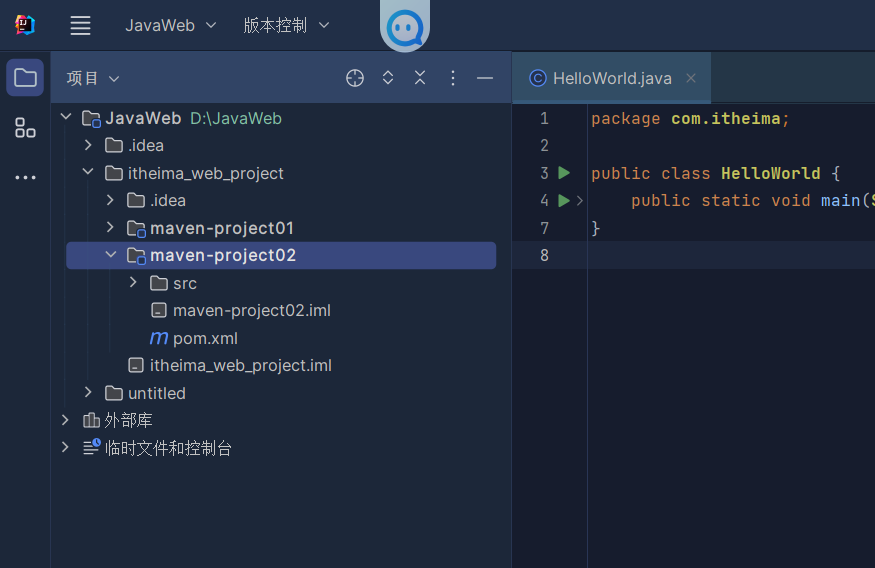Click line number 1 in the gutter

(545, 118)
